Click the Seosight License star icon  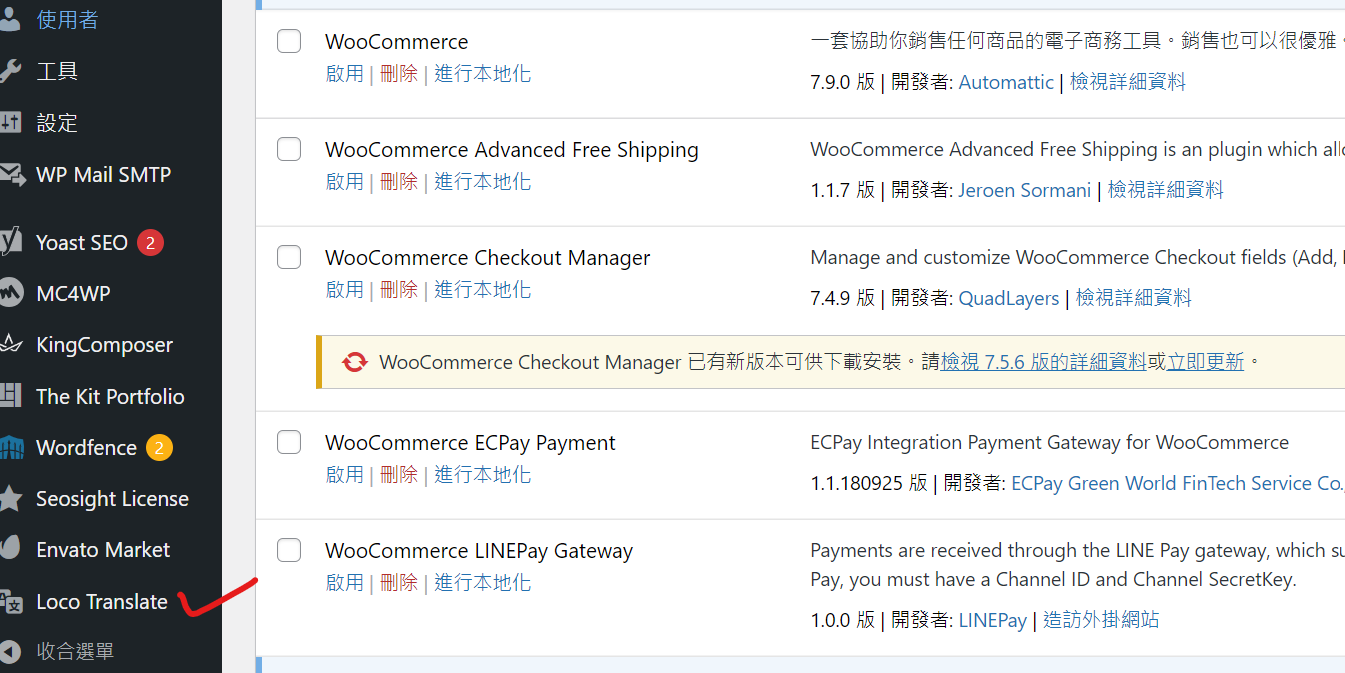coord(10,498)
